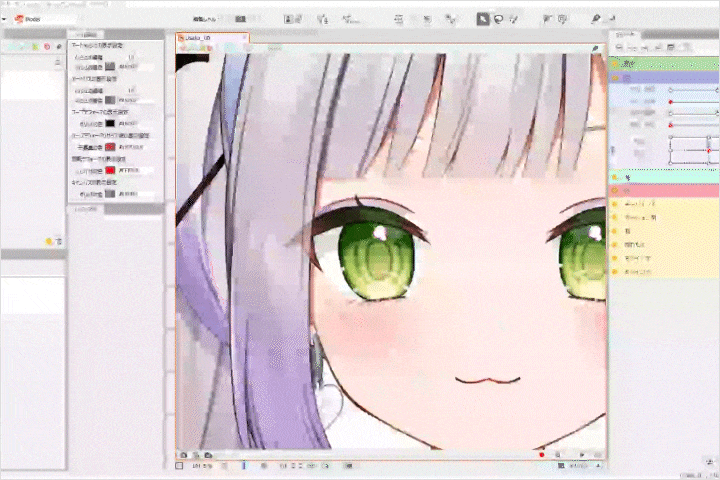Viewport: 720px width, 480px height.
Task: Close the Usako_00 canvas tab
Action: (245, 38)
